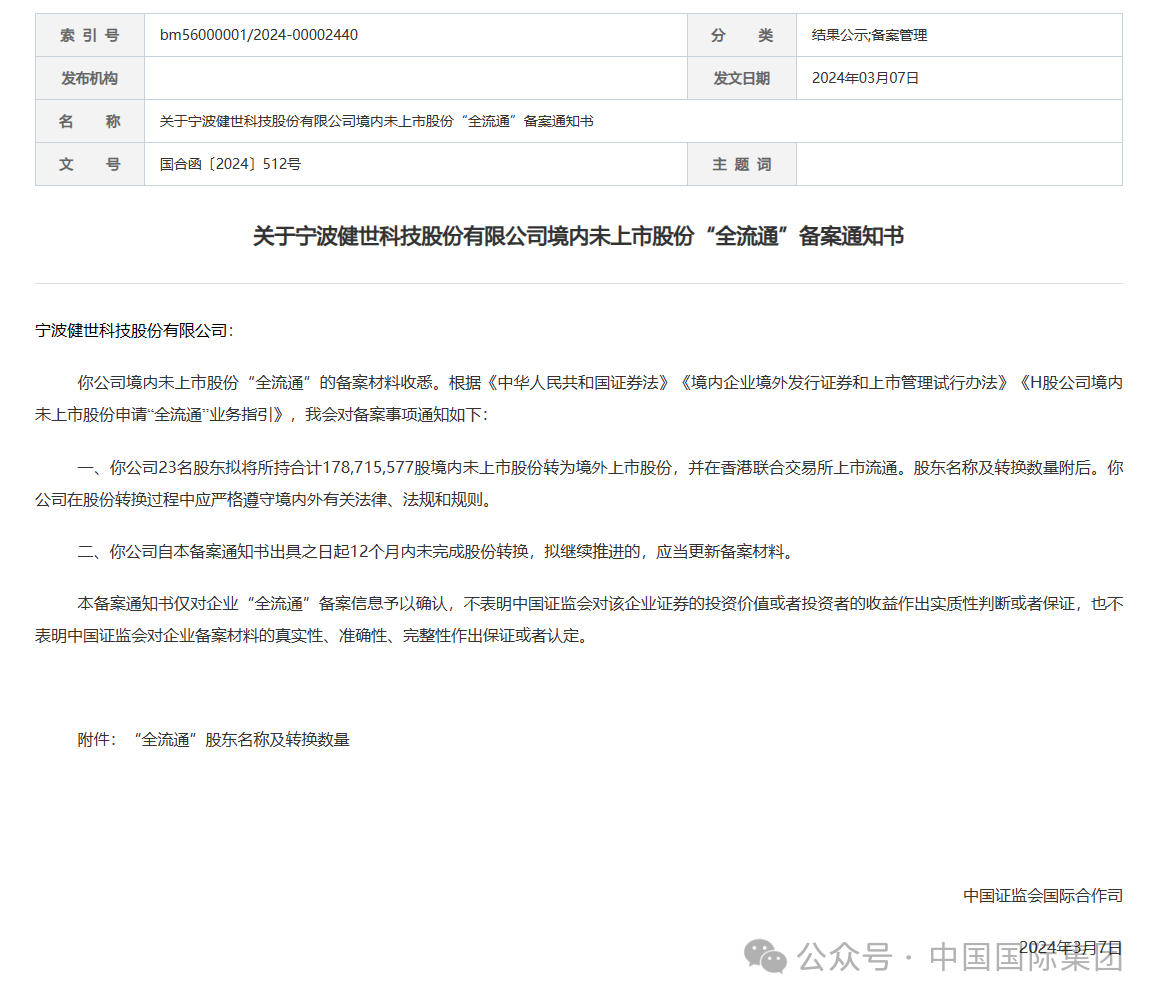Click the paragraph starting 本备案通知书仅对企业

pyautogui.click(x=579, y=620)
